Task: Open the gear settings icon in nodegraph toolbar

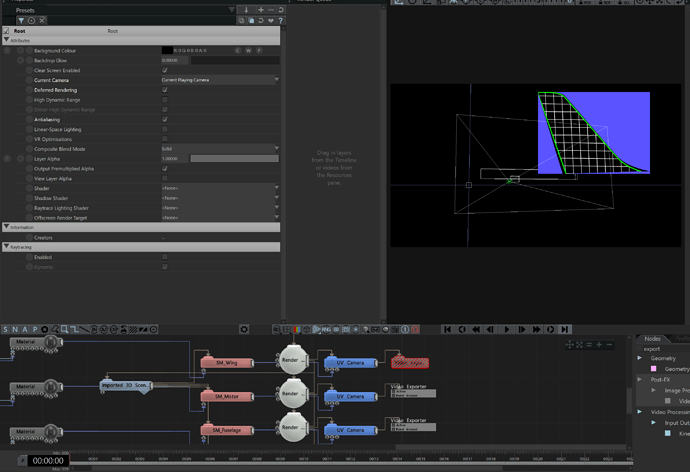Action: (244, 329)
